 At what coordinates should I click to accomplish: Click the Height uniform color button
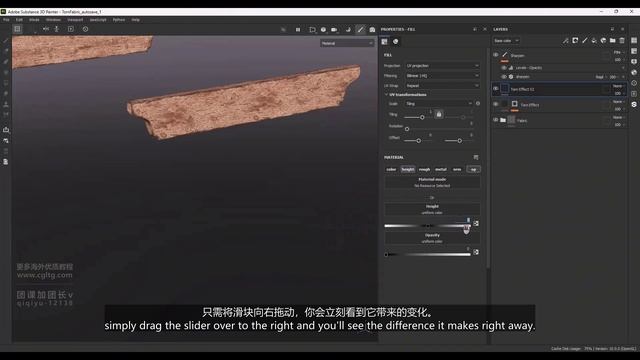pyautogui.click(x=432, y=209)
